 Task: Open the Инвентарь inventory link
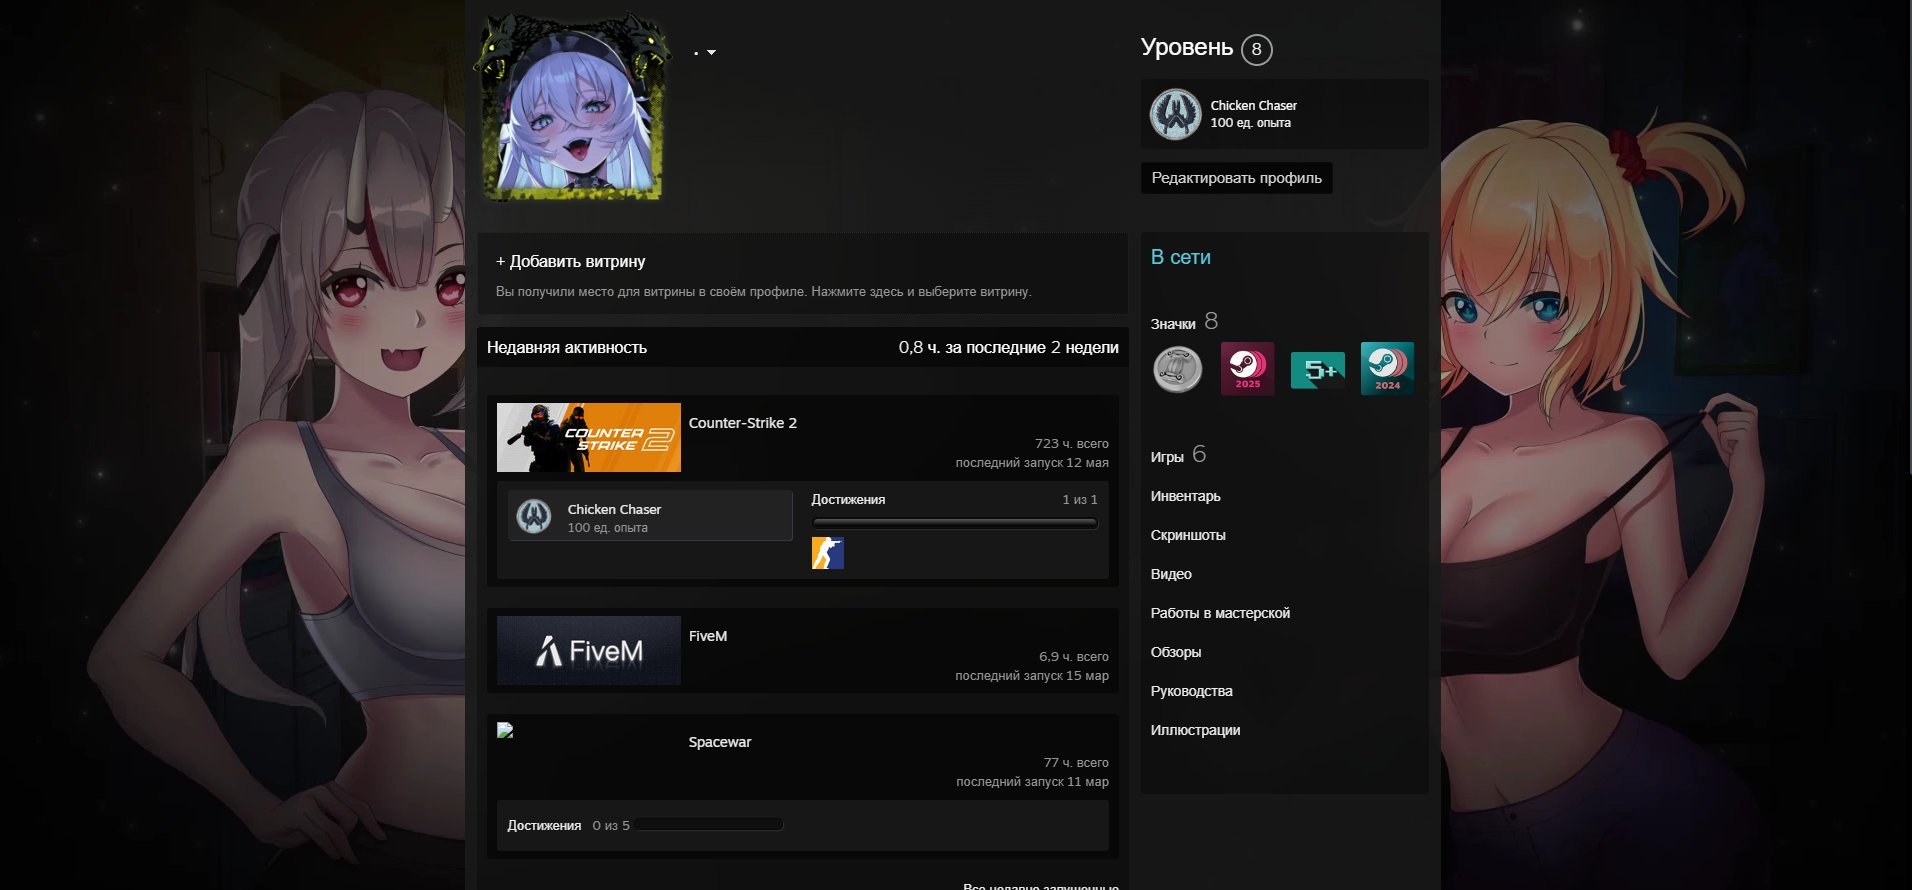(1186, 496)
